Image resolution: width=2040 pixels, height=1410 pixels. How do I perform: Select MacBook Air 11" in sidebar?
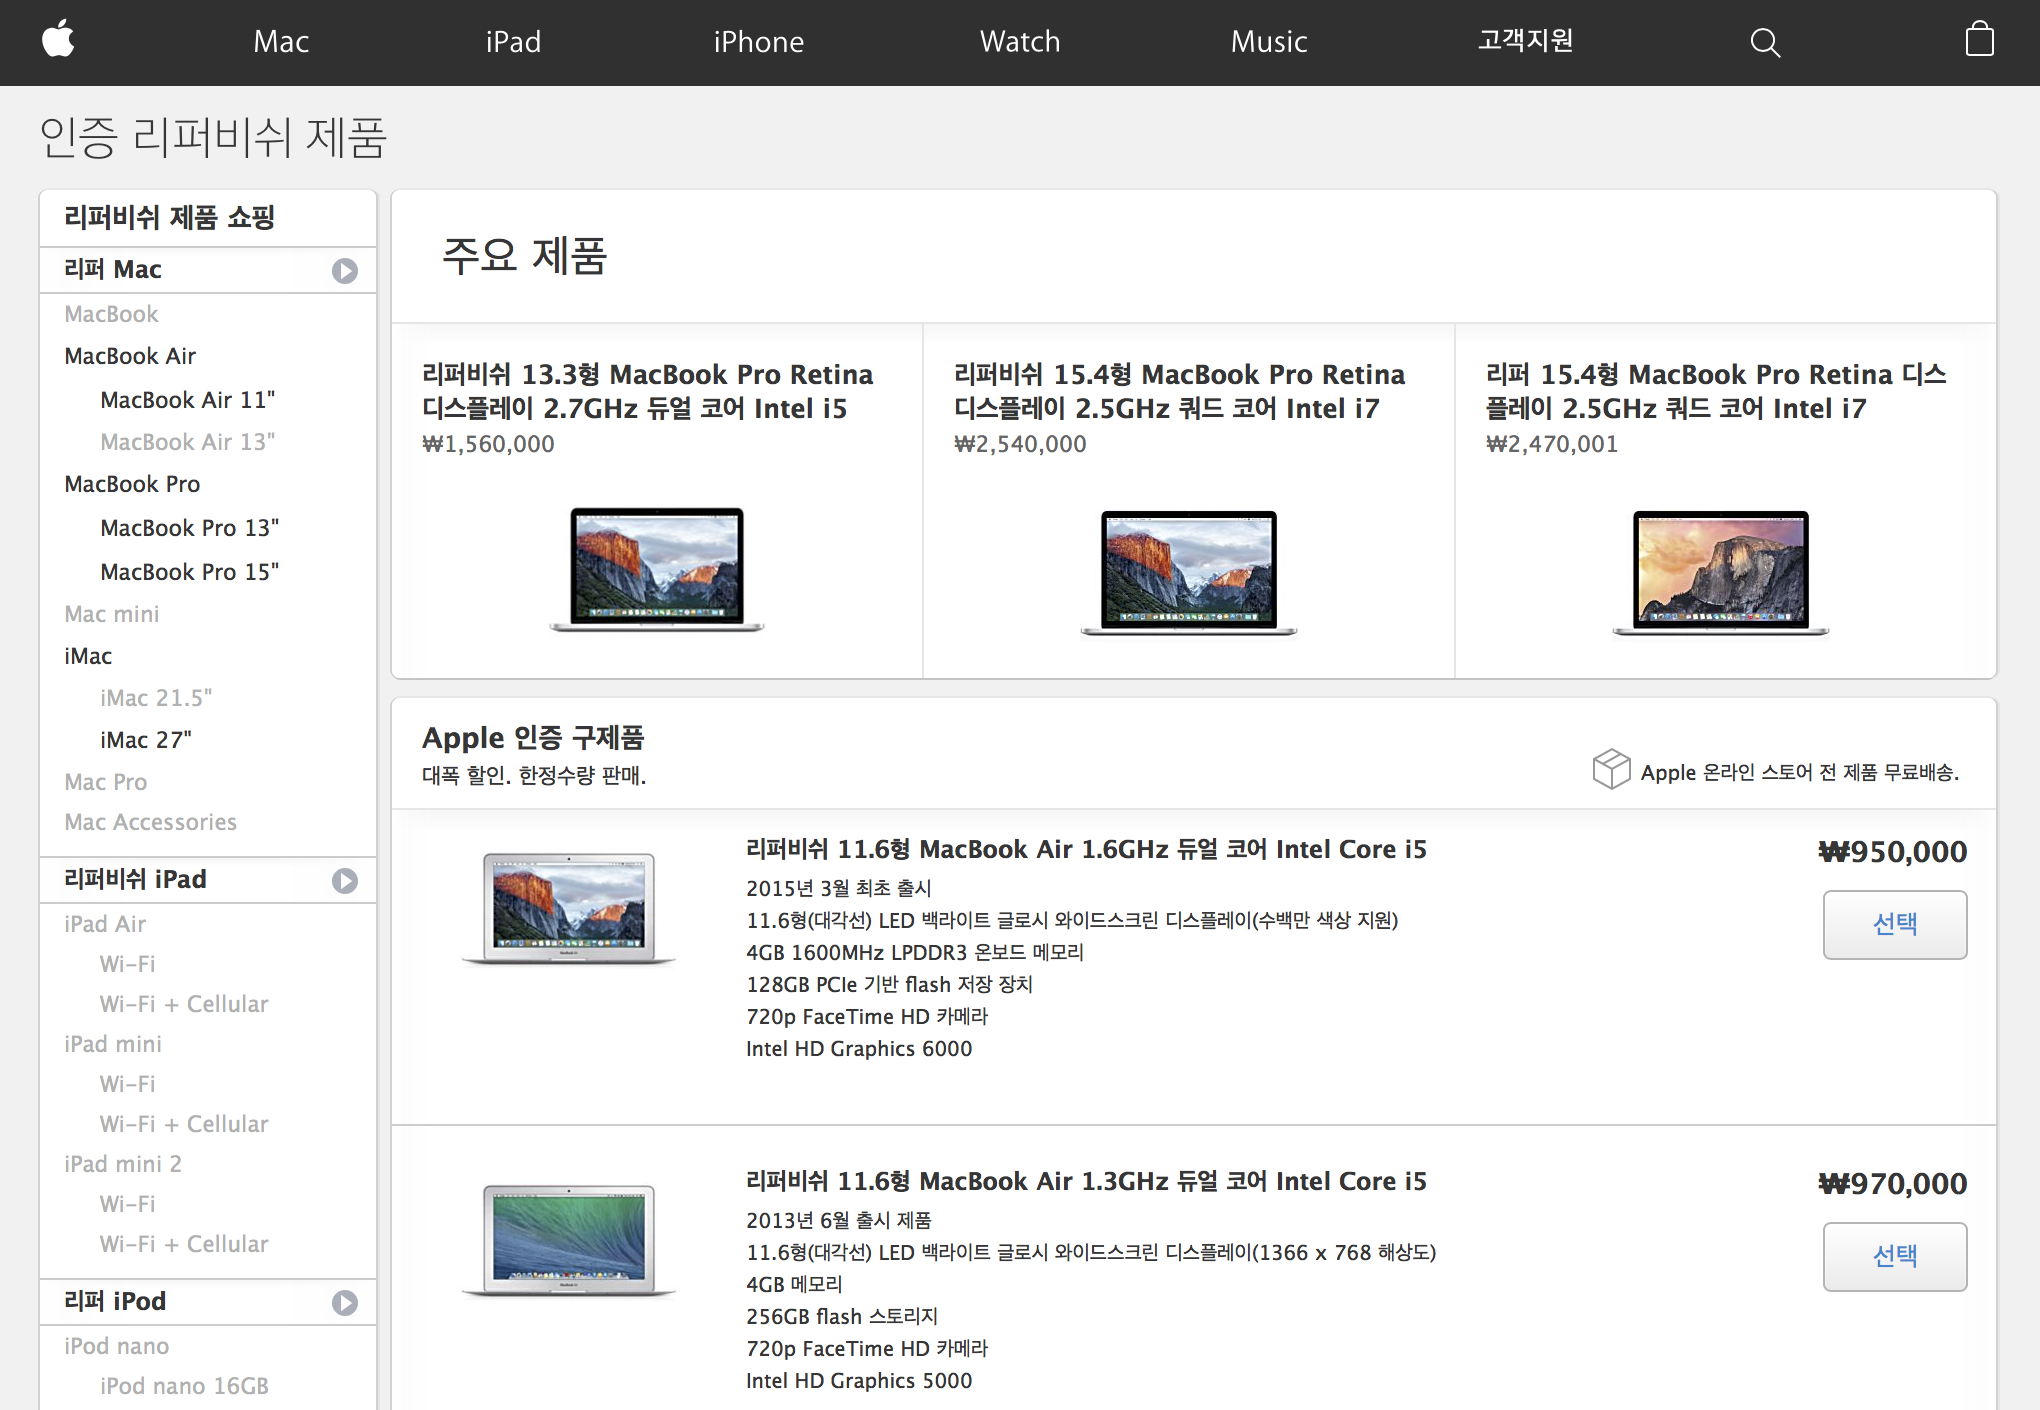187,400
